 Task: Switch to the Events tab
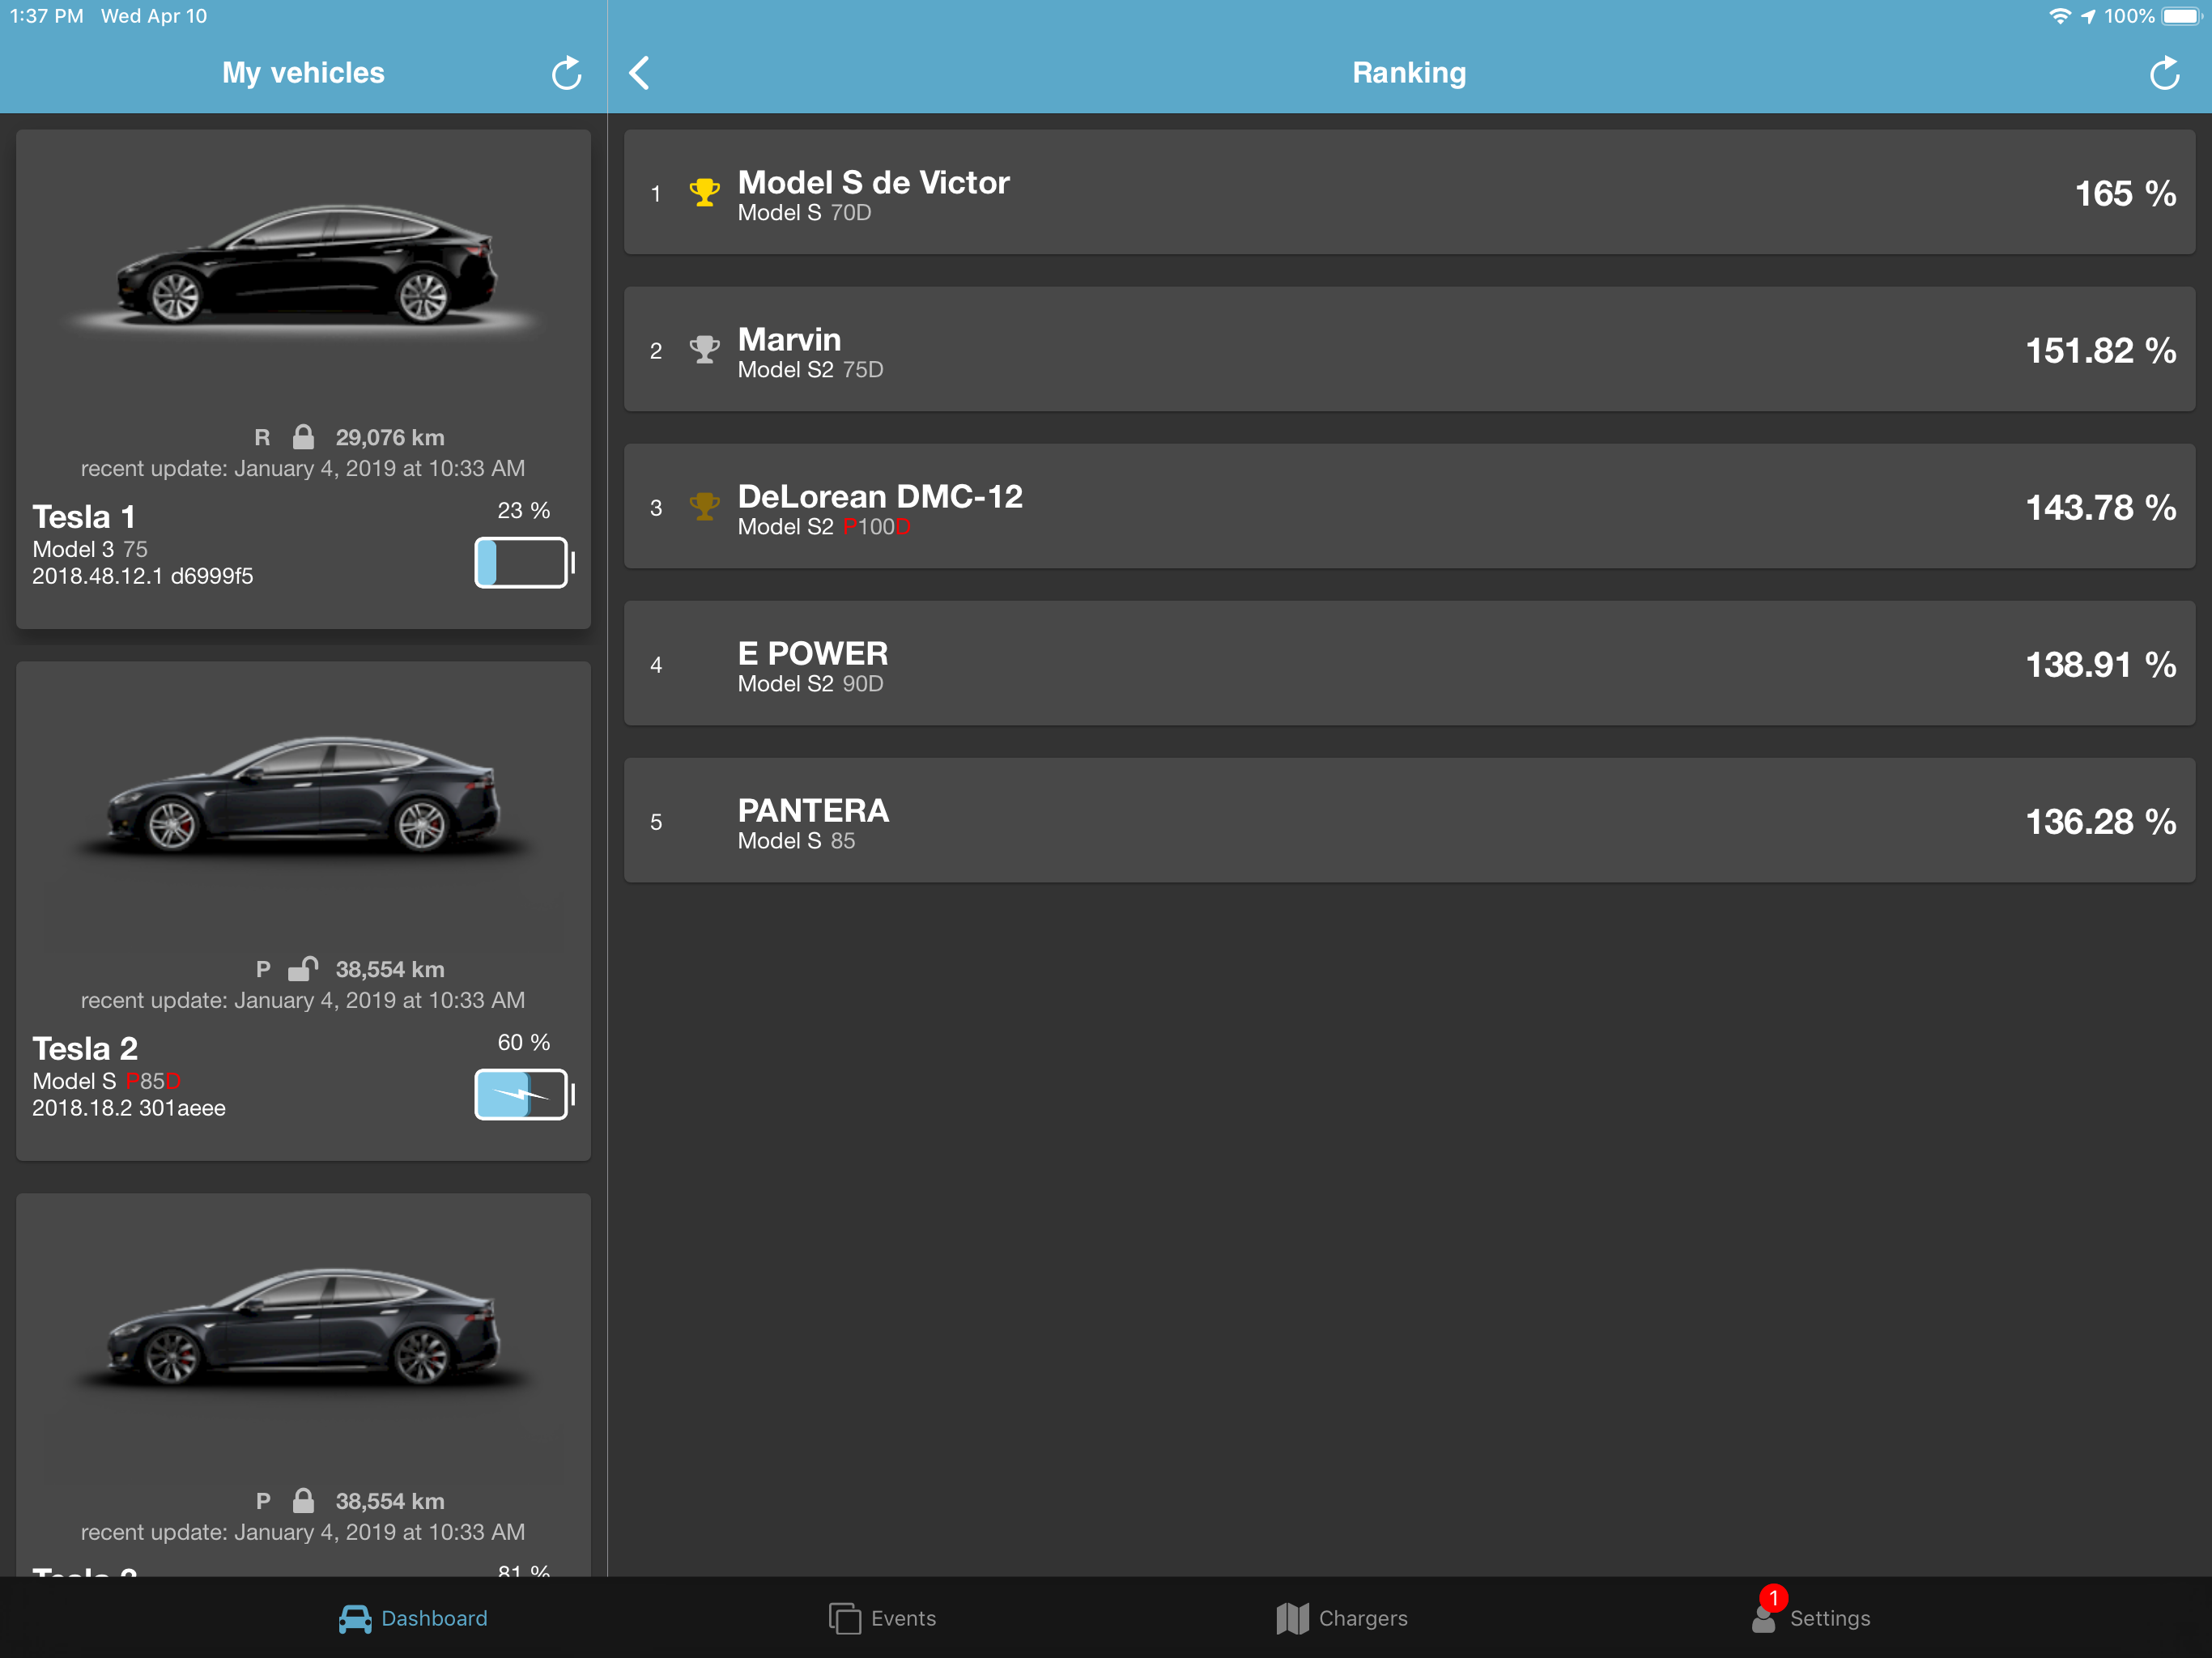point(882,1618)
